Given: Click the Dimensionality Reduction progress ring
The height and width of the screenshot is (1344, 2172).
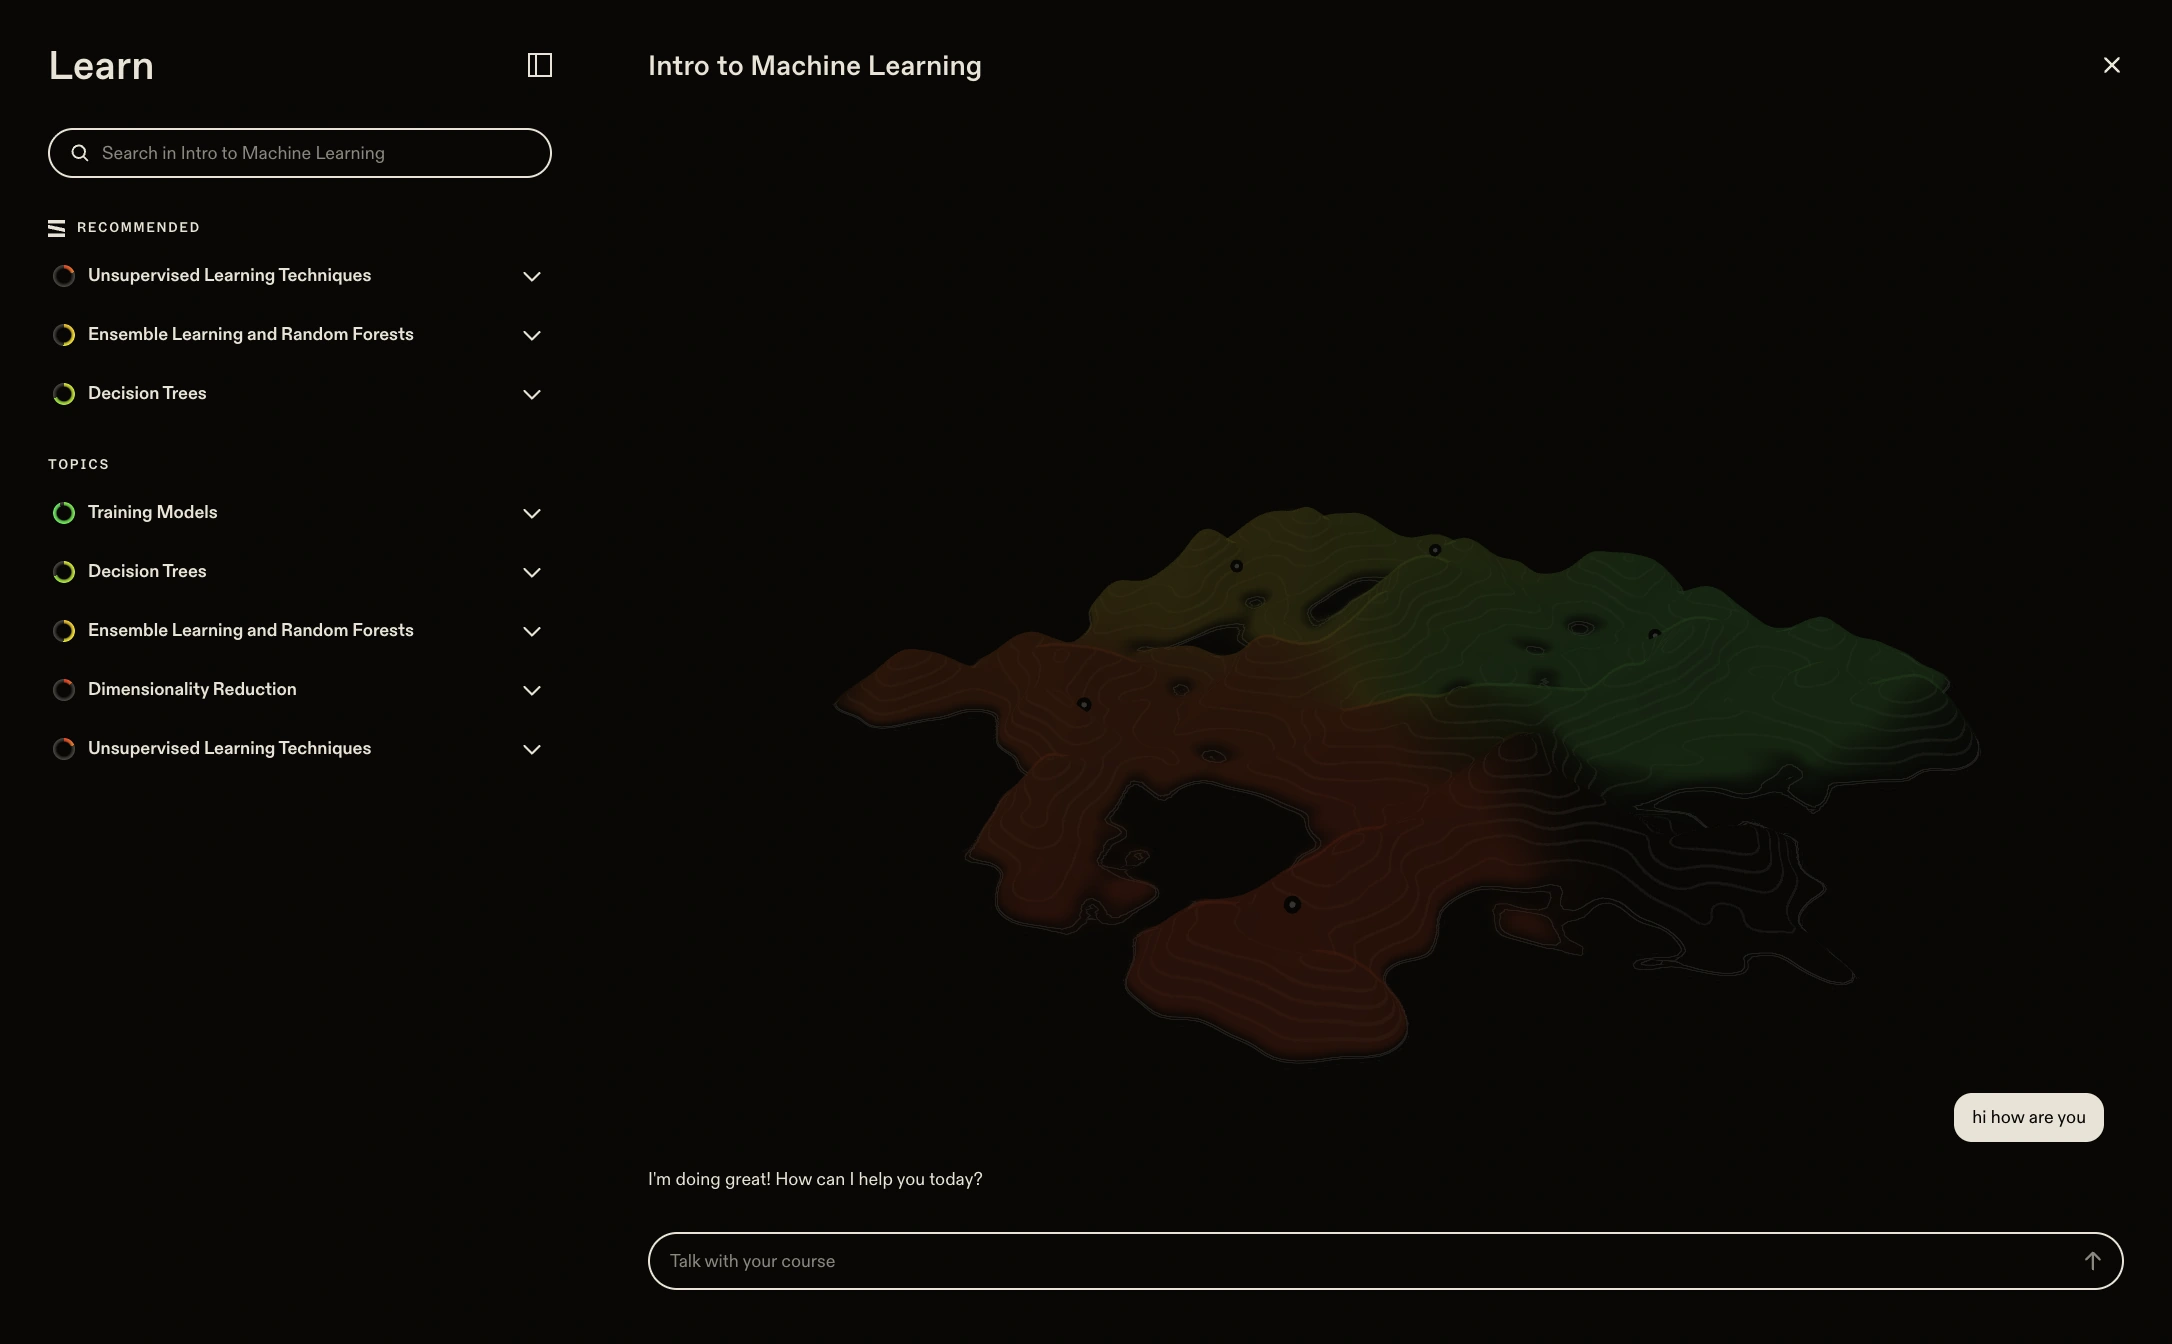Looking at the screenshot, I should coord(64,690).
